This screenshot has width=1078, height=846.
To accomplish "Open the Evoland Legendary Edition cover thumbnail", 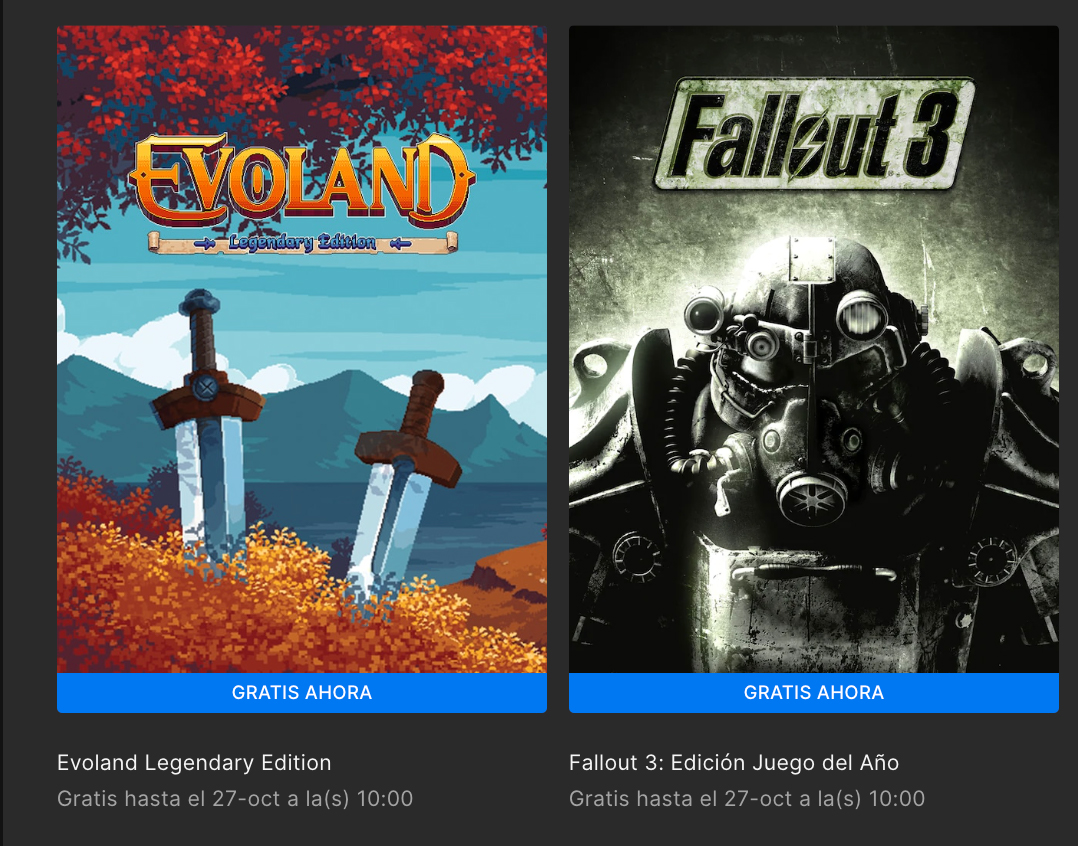I will [x=302, y=349].
